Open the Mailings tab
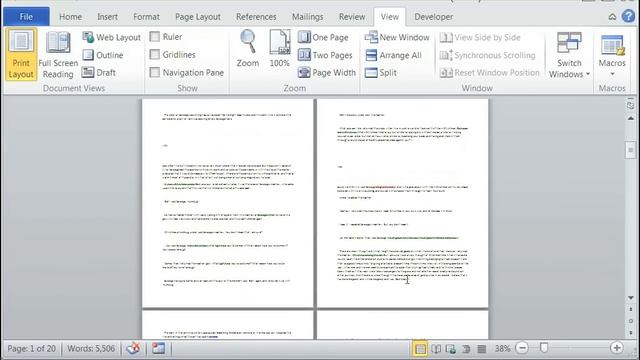Image resolution: width=640 pixels, height=360 pixels. [x=307, y=17]
